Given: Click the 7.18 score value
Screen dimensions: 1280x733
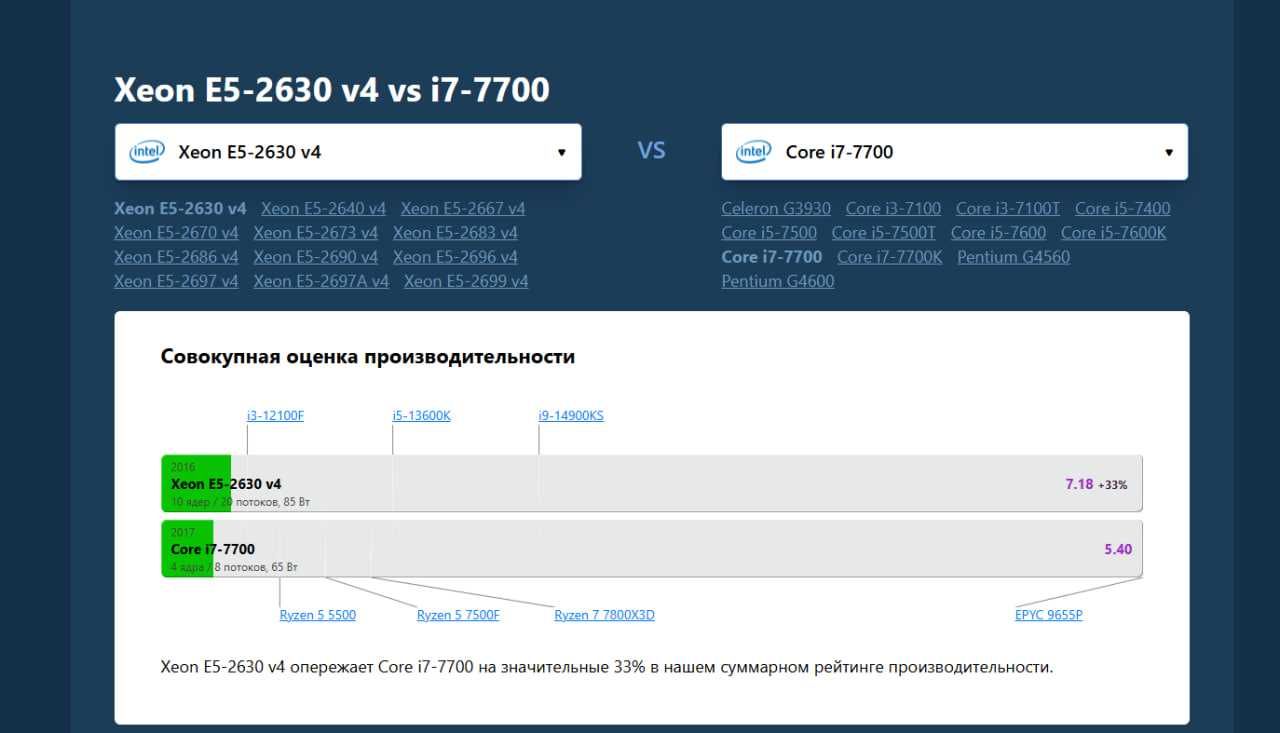Looking at the screenshot, I should click(1079, 484).
